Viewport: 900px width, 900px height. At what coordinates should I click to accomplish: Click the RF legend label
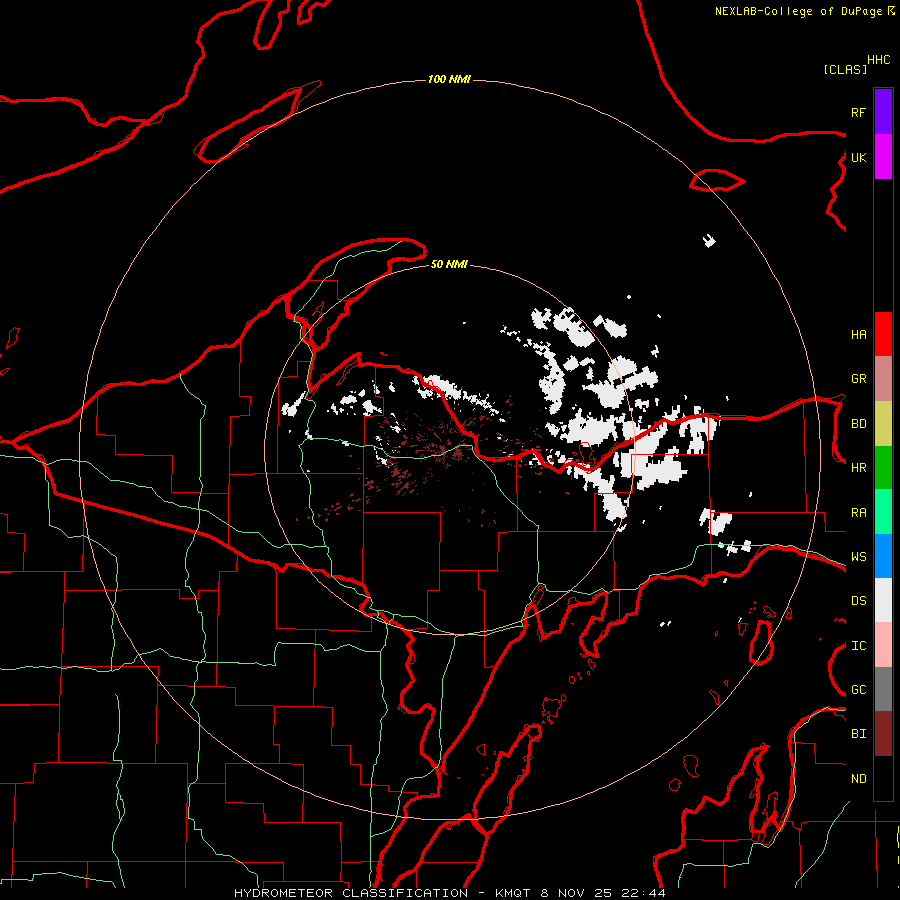tap(858, 112)
